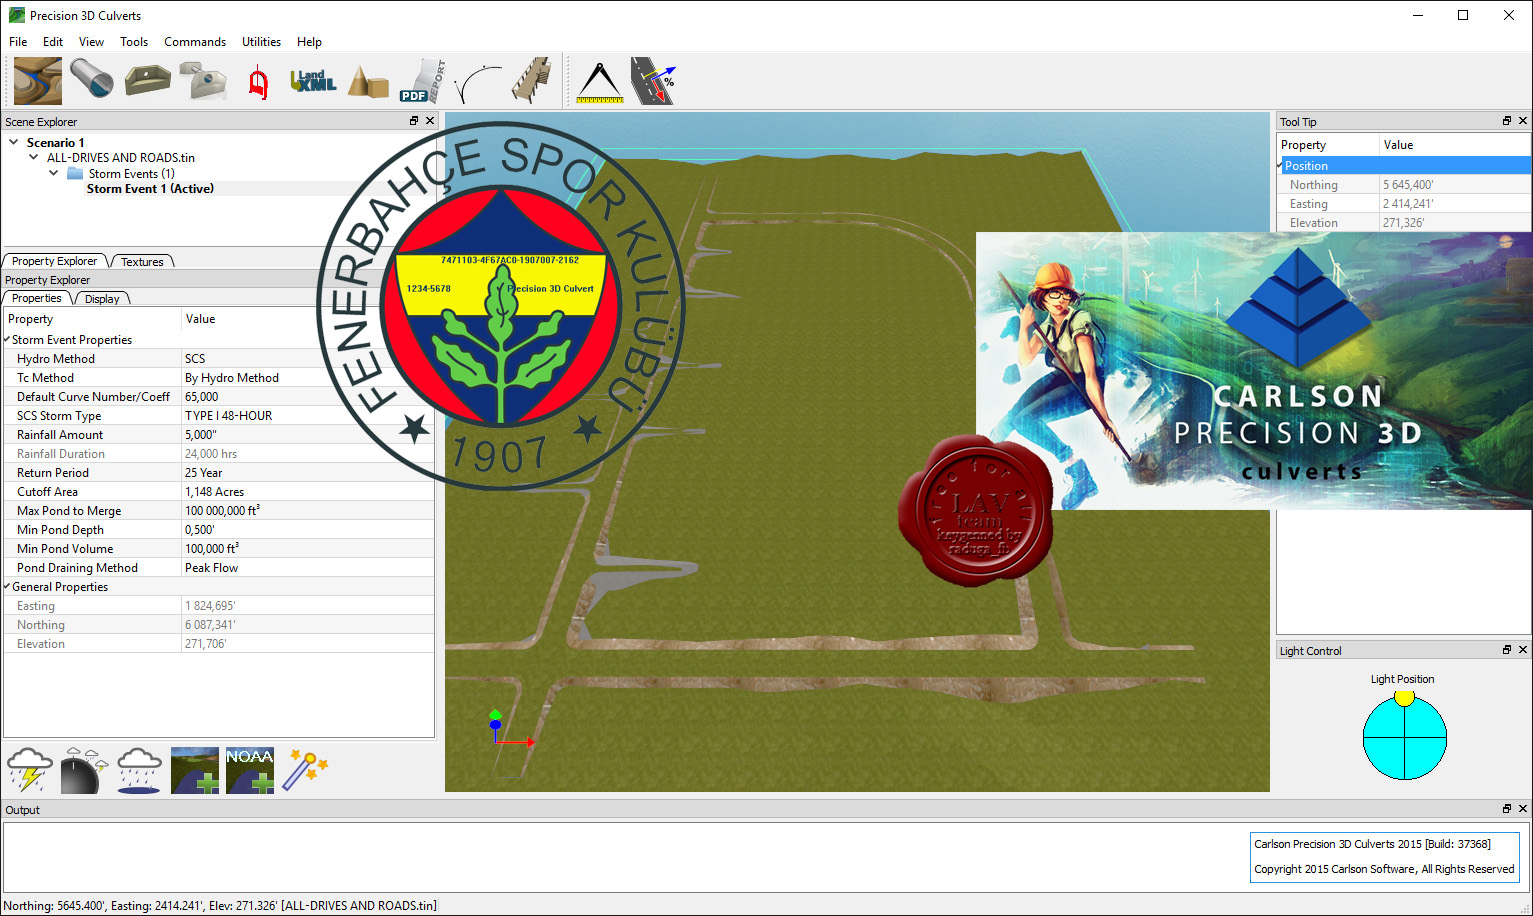Switch to the Display tab
Viewport: 1533px width, 916px height.
click(102, 298)
